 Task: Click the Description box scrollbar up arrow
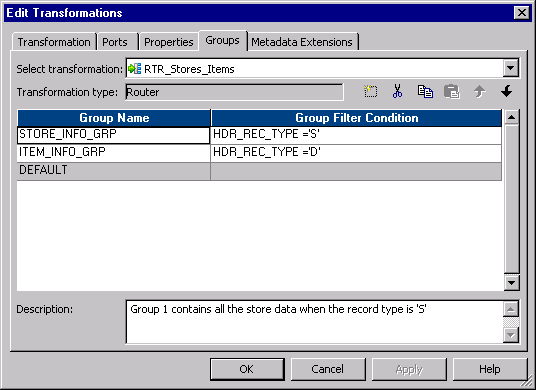(x=511, y=309)
